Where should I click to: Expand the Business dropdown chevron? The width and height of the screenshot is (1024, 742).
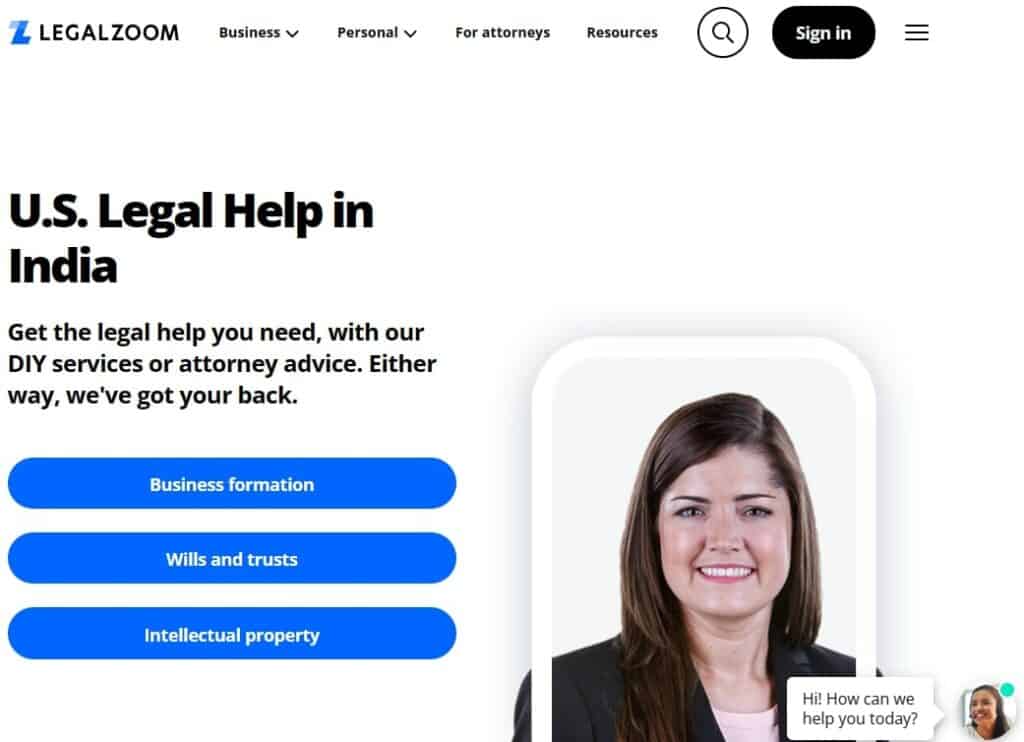click(x=293, y=33)
